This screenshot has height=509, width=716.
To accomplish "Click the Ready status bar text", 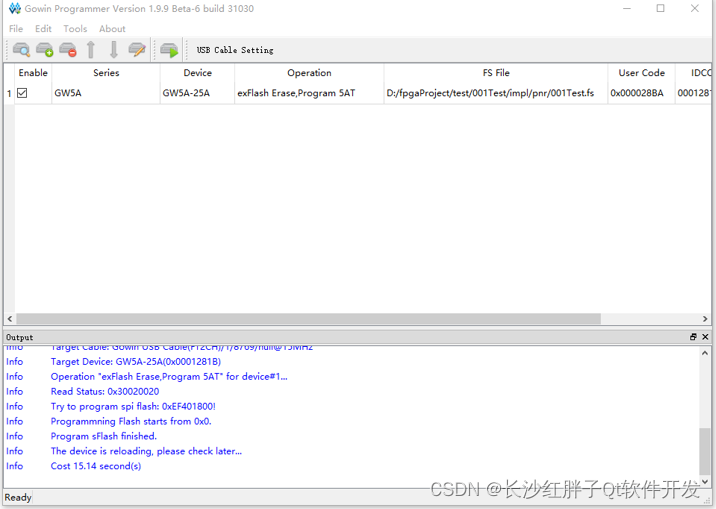I will coord(18,497).
